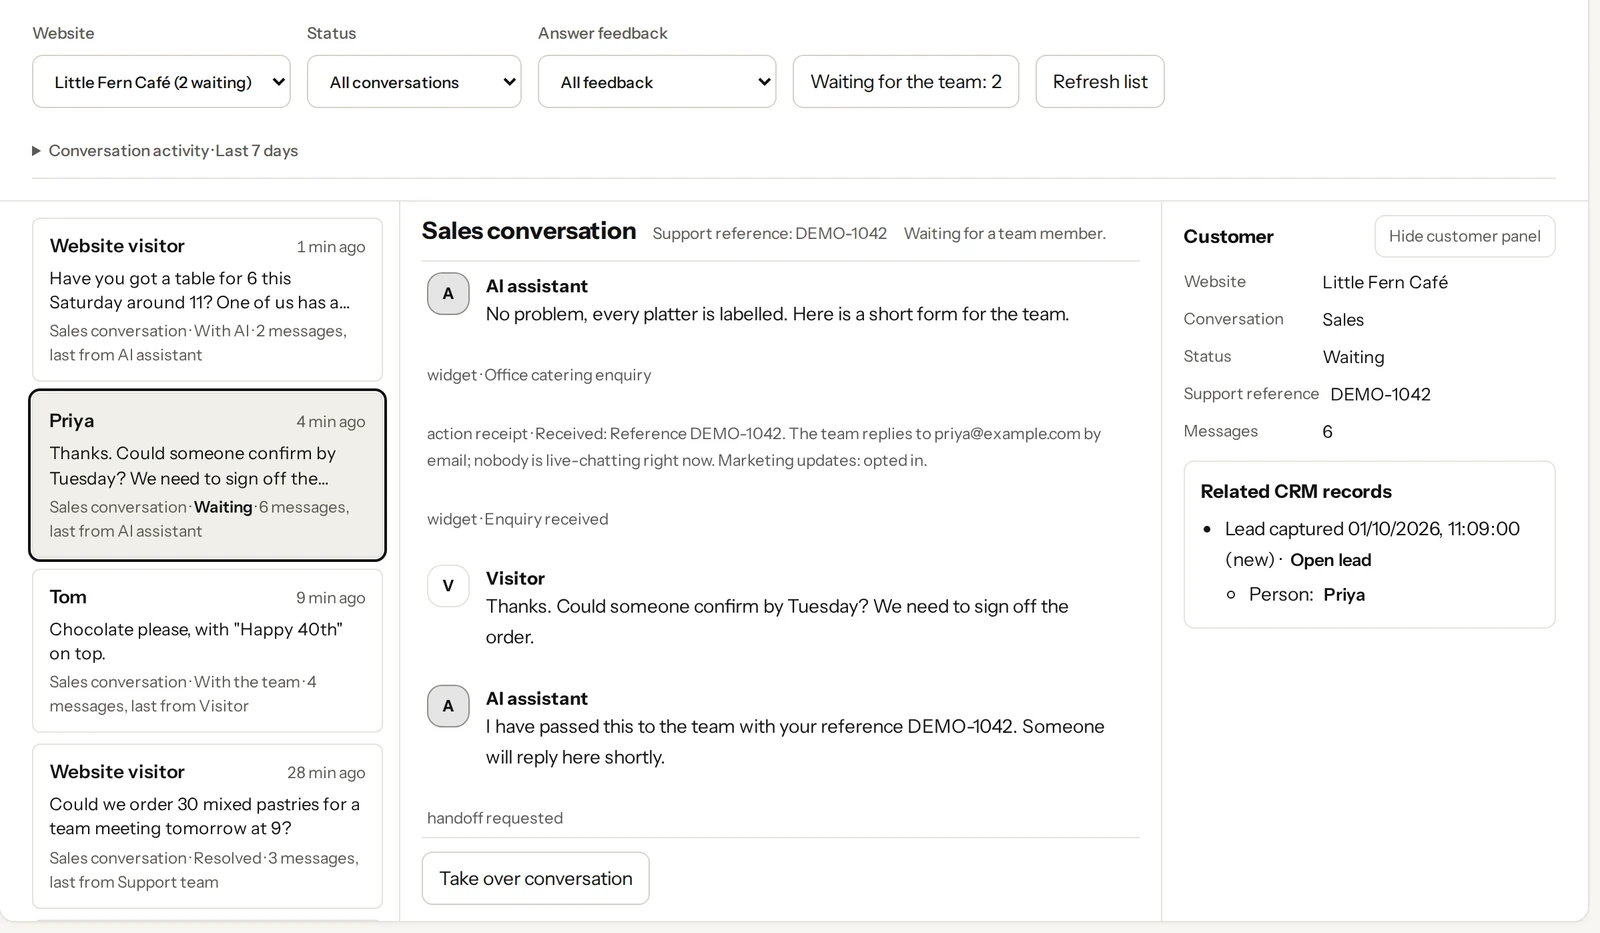This screenshot has width=1600, height=933.
Task: Click DEMO-1042 value in Customer panel
Action: tap(1380, 394)
